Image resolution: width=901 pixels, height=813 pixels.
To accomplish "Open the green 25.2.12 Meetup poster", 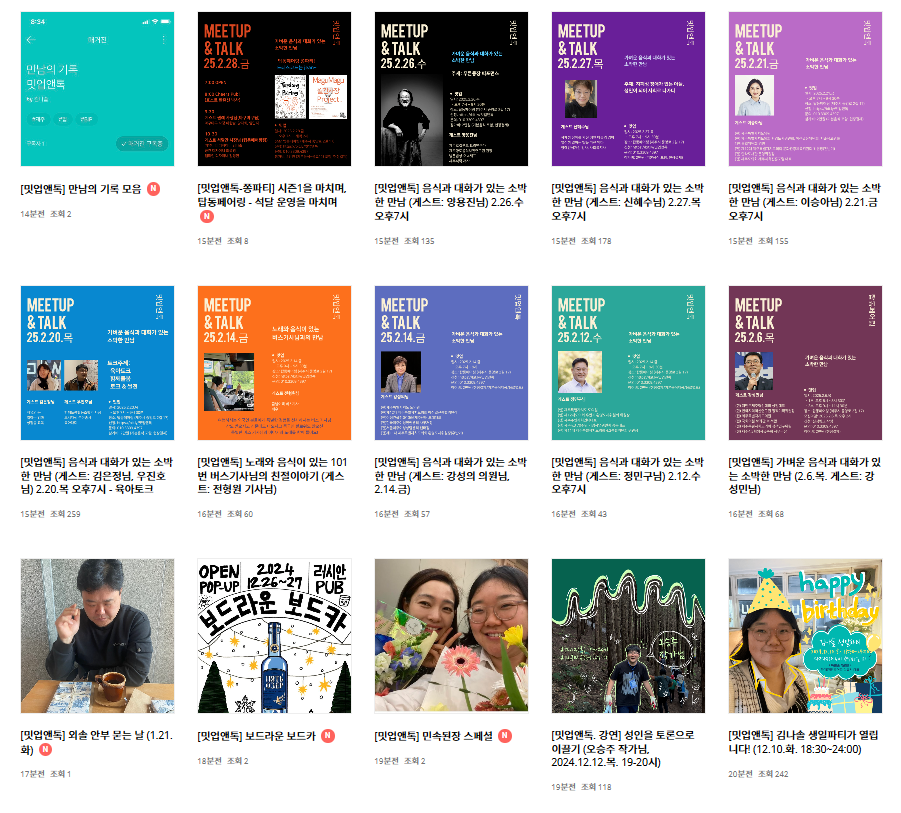I will click(x=628, y=363).
